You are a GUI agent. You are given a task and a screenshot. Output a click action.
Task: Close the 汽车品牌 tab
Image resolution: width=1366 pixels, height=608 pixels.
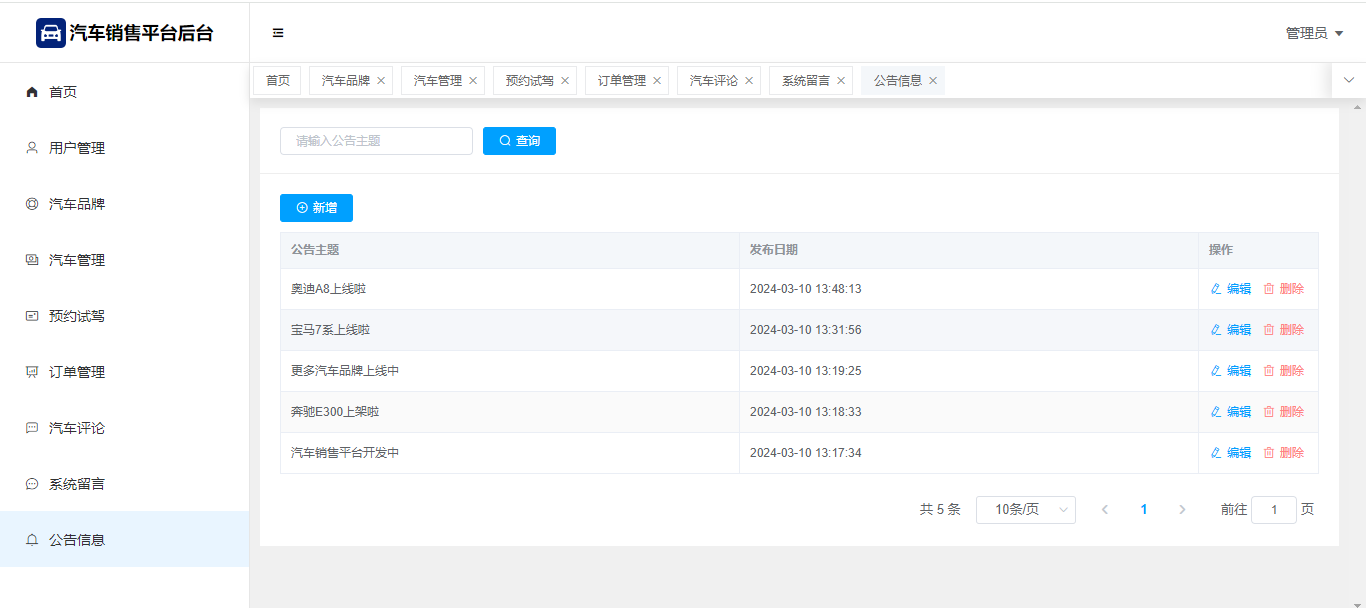click(381, 81)
